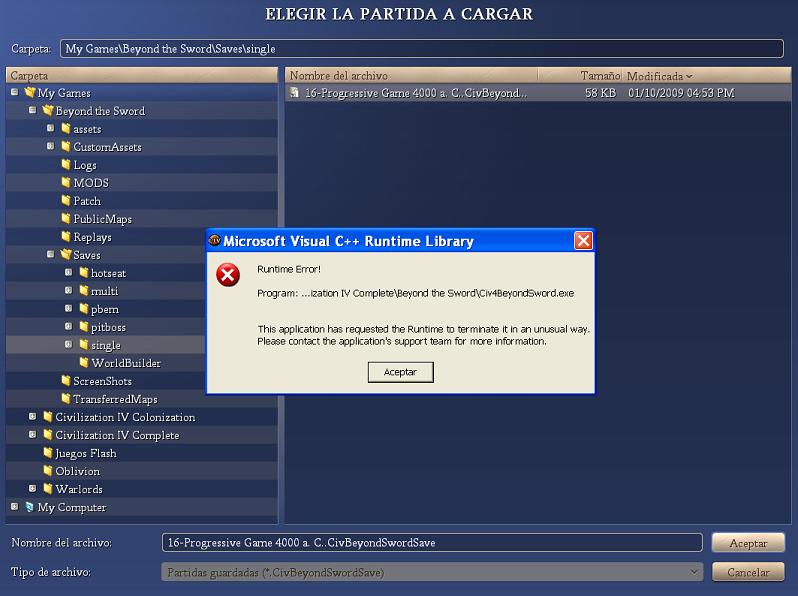Open the Tipo de archivo dropdown
This screenshot has width=798, height=596.
click(695, 572)
